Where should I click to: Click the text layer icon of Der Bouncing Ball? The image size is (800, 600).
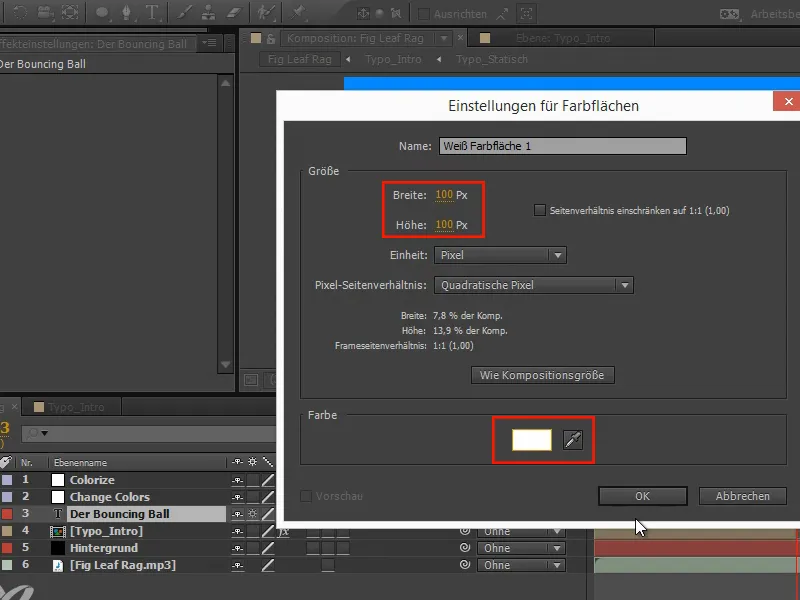tap(58, 514)
